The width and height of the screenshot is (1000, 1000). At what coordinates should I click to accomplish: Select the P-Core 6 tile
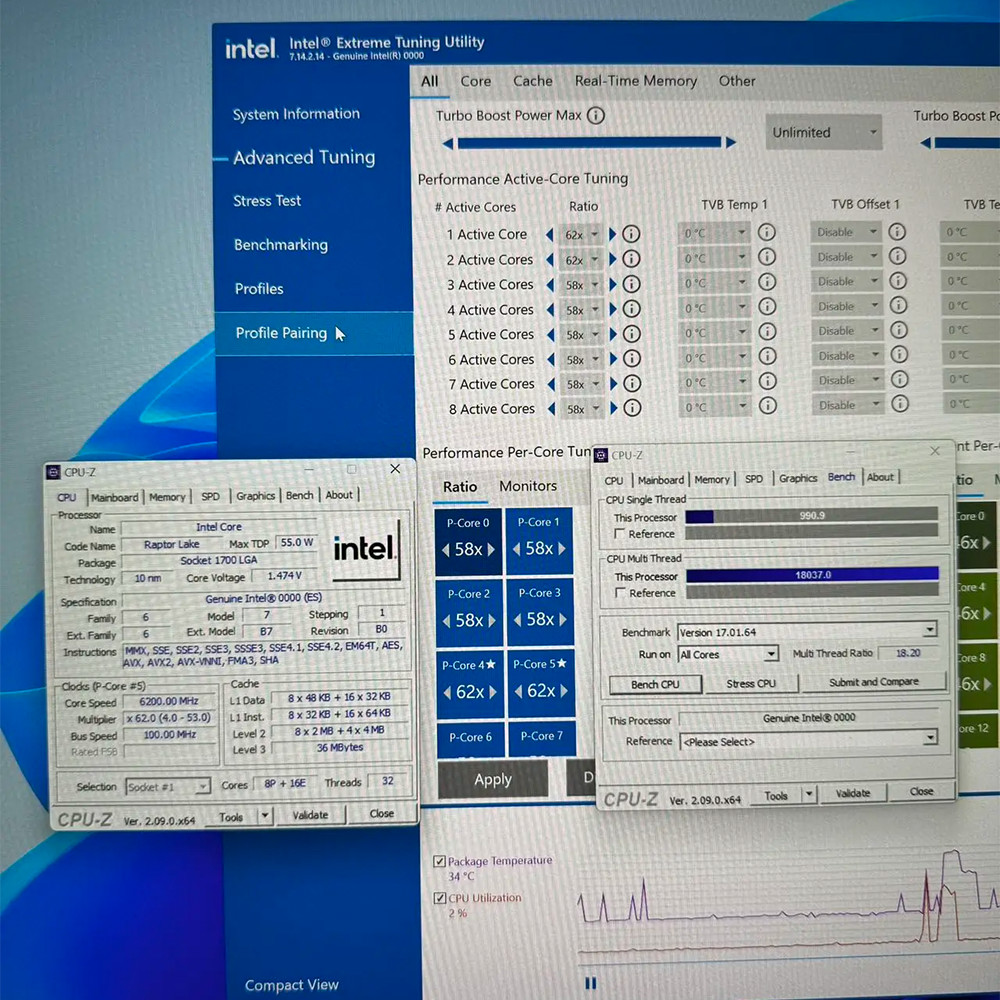pos(470,739)
